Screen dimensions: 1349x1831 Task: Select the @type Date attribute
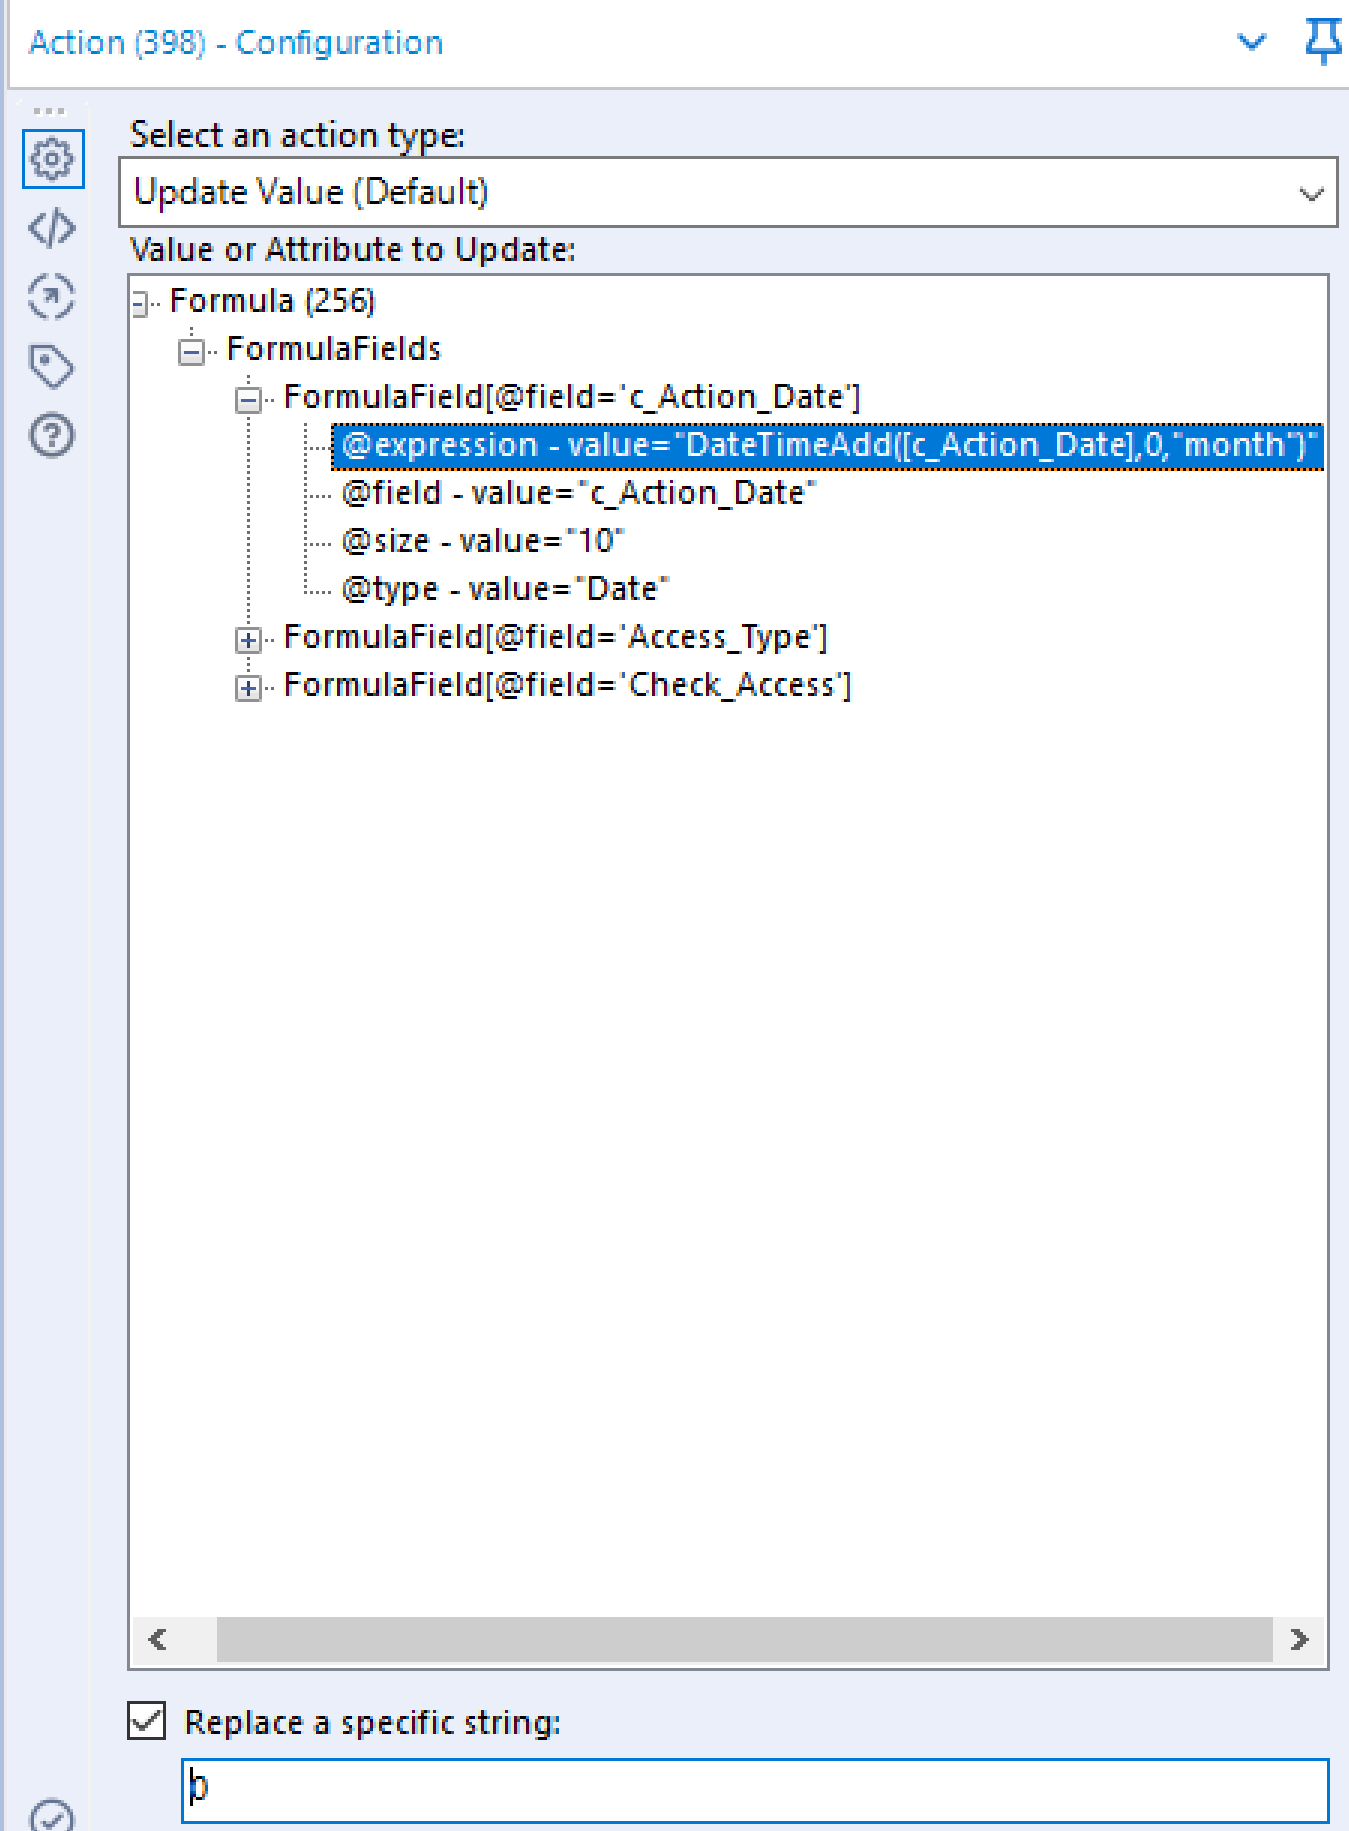point(504,589)
